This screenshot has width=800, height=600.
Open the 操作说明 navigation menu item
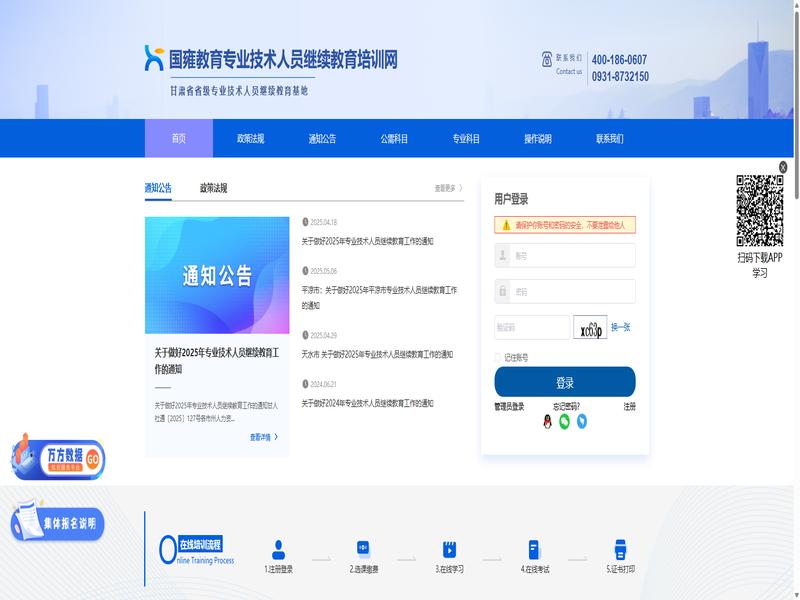click(x=538, y=139)
